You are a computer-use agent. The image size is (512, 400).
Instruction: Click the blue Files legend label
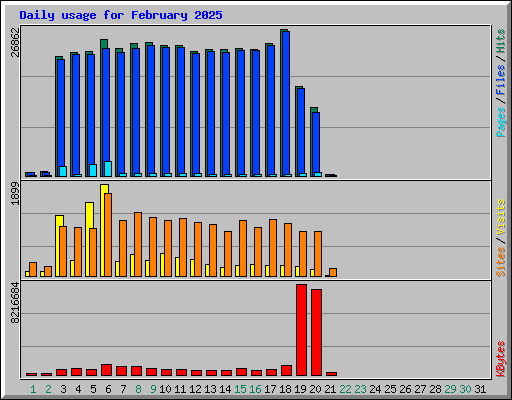pos(500,79)
